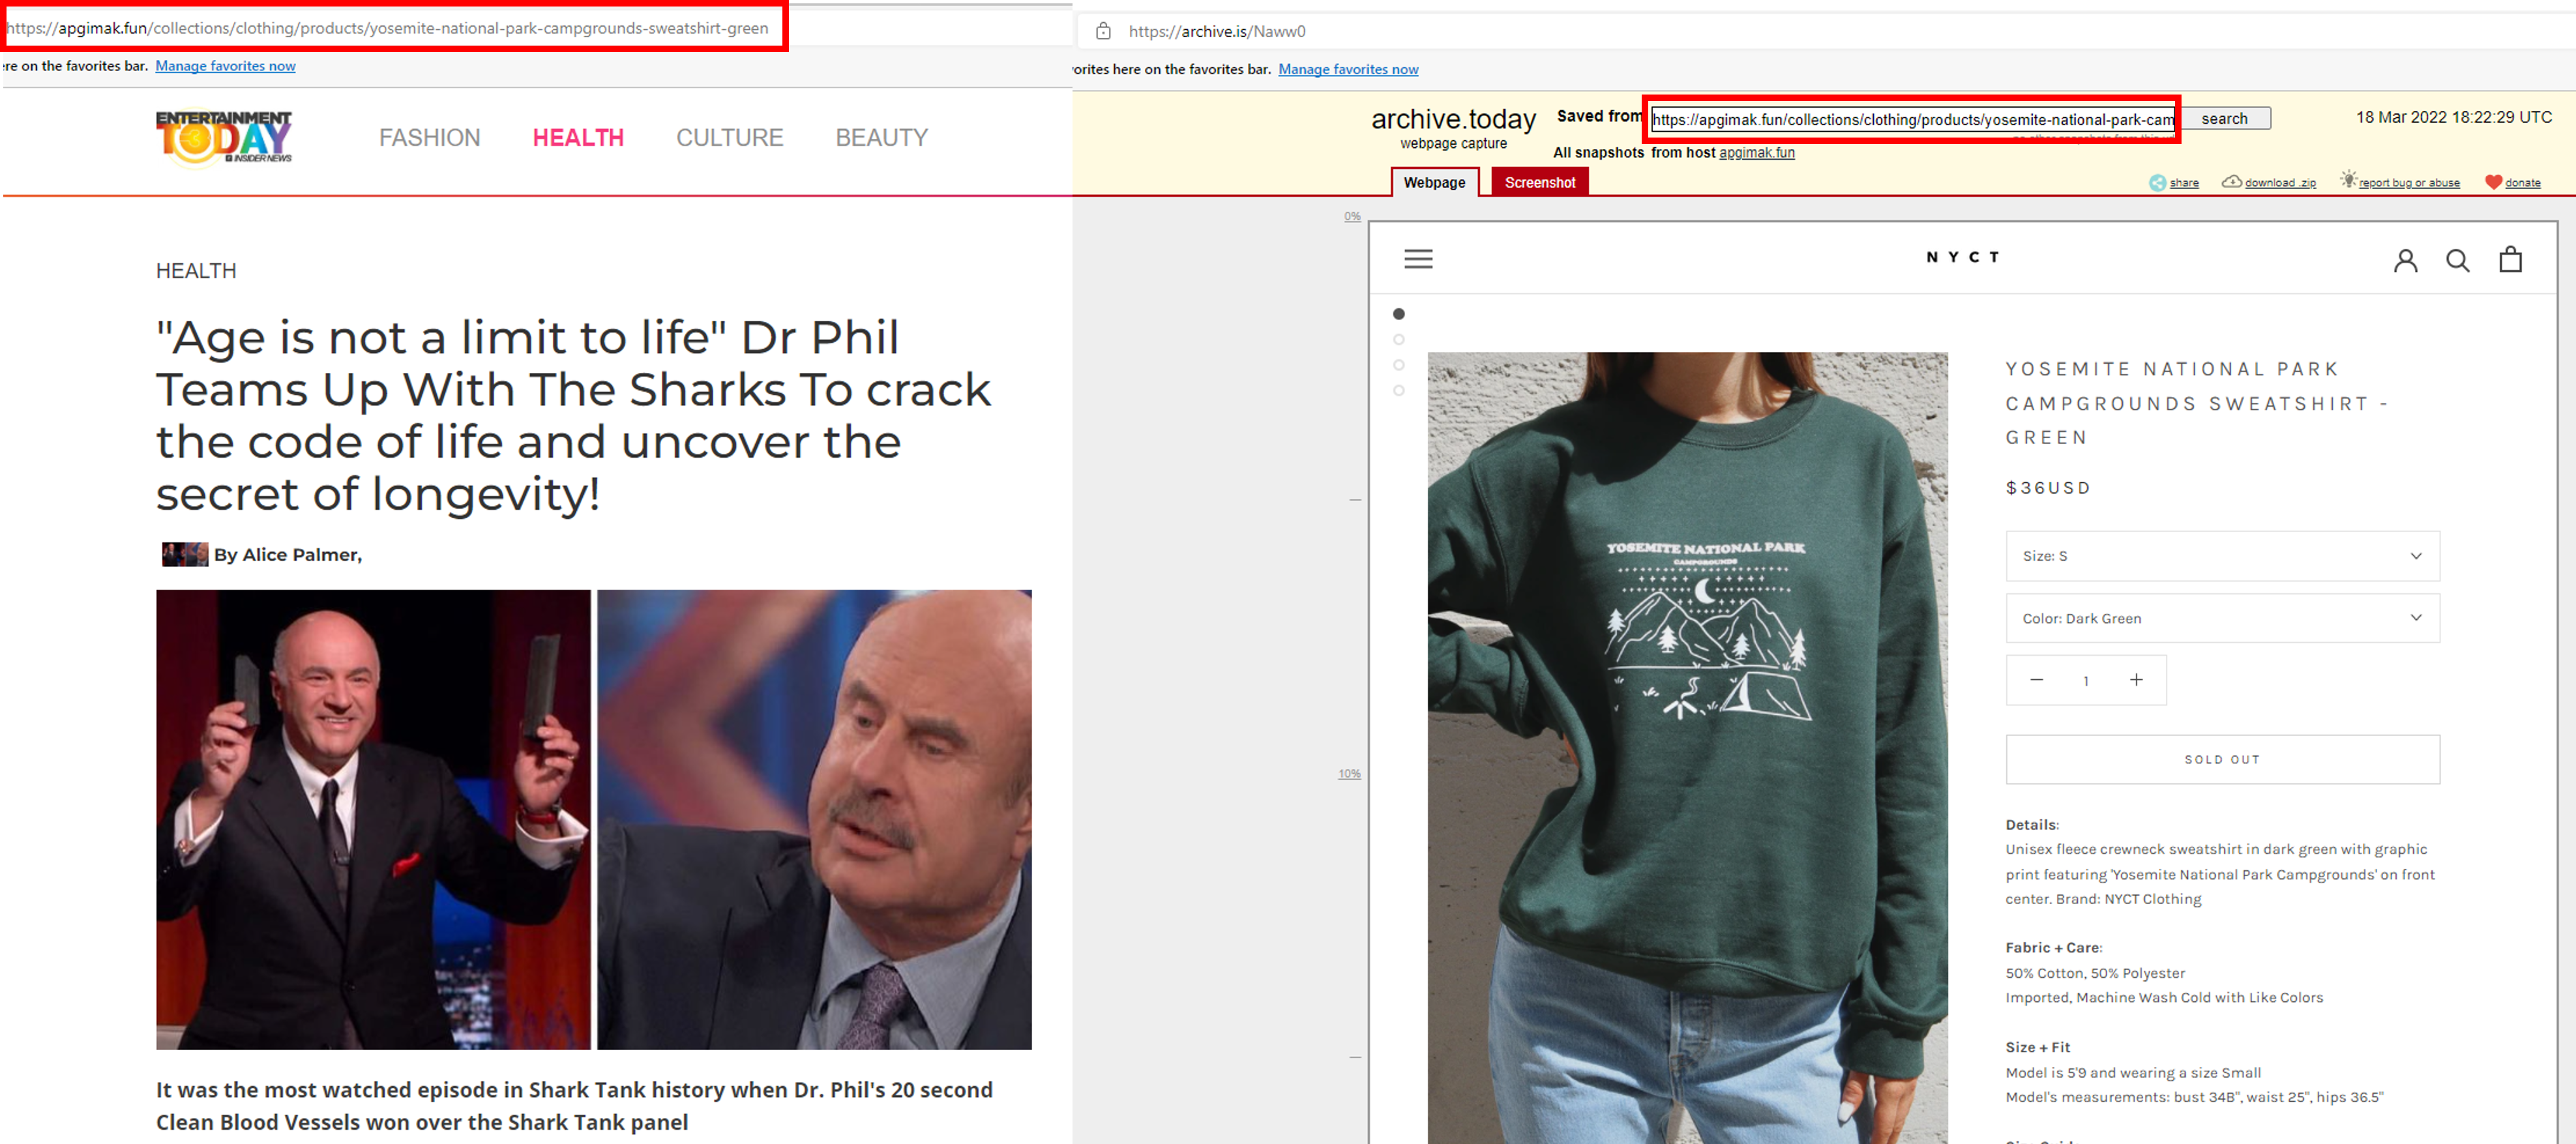Click Manage favorites now in right browser
The height and width of the screenshot is (1144, 2576).
pos(1348,69)
